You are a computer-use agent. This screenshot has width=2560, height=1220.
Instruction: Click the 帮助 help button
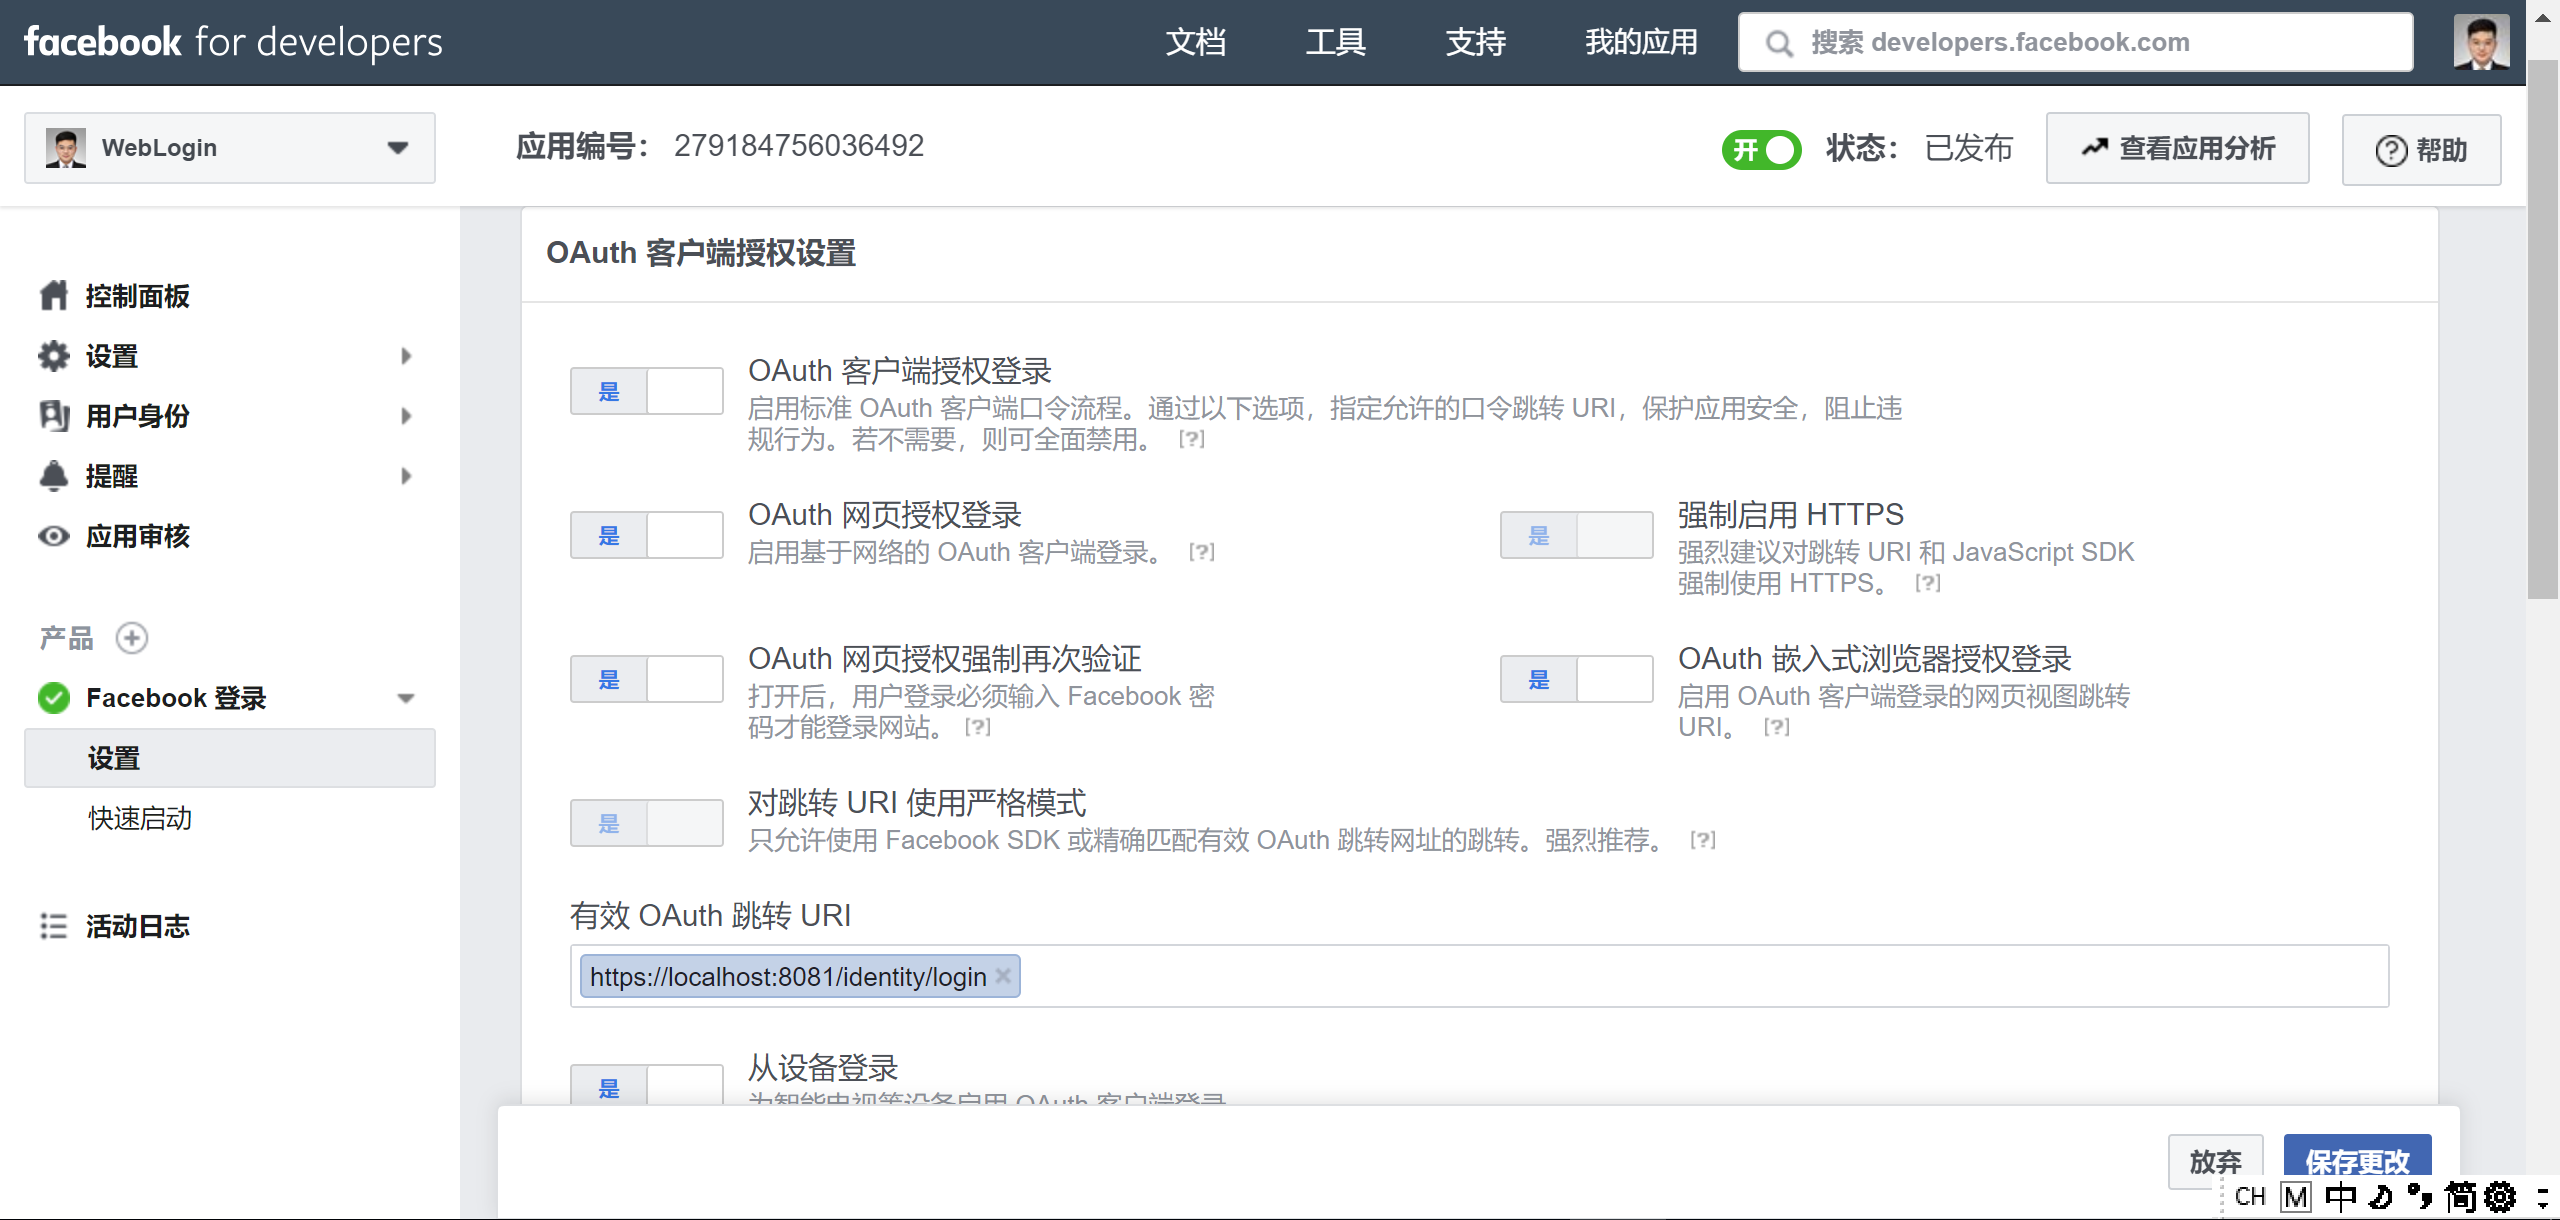(x=2422, y=150)
